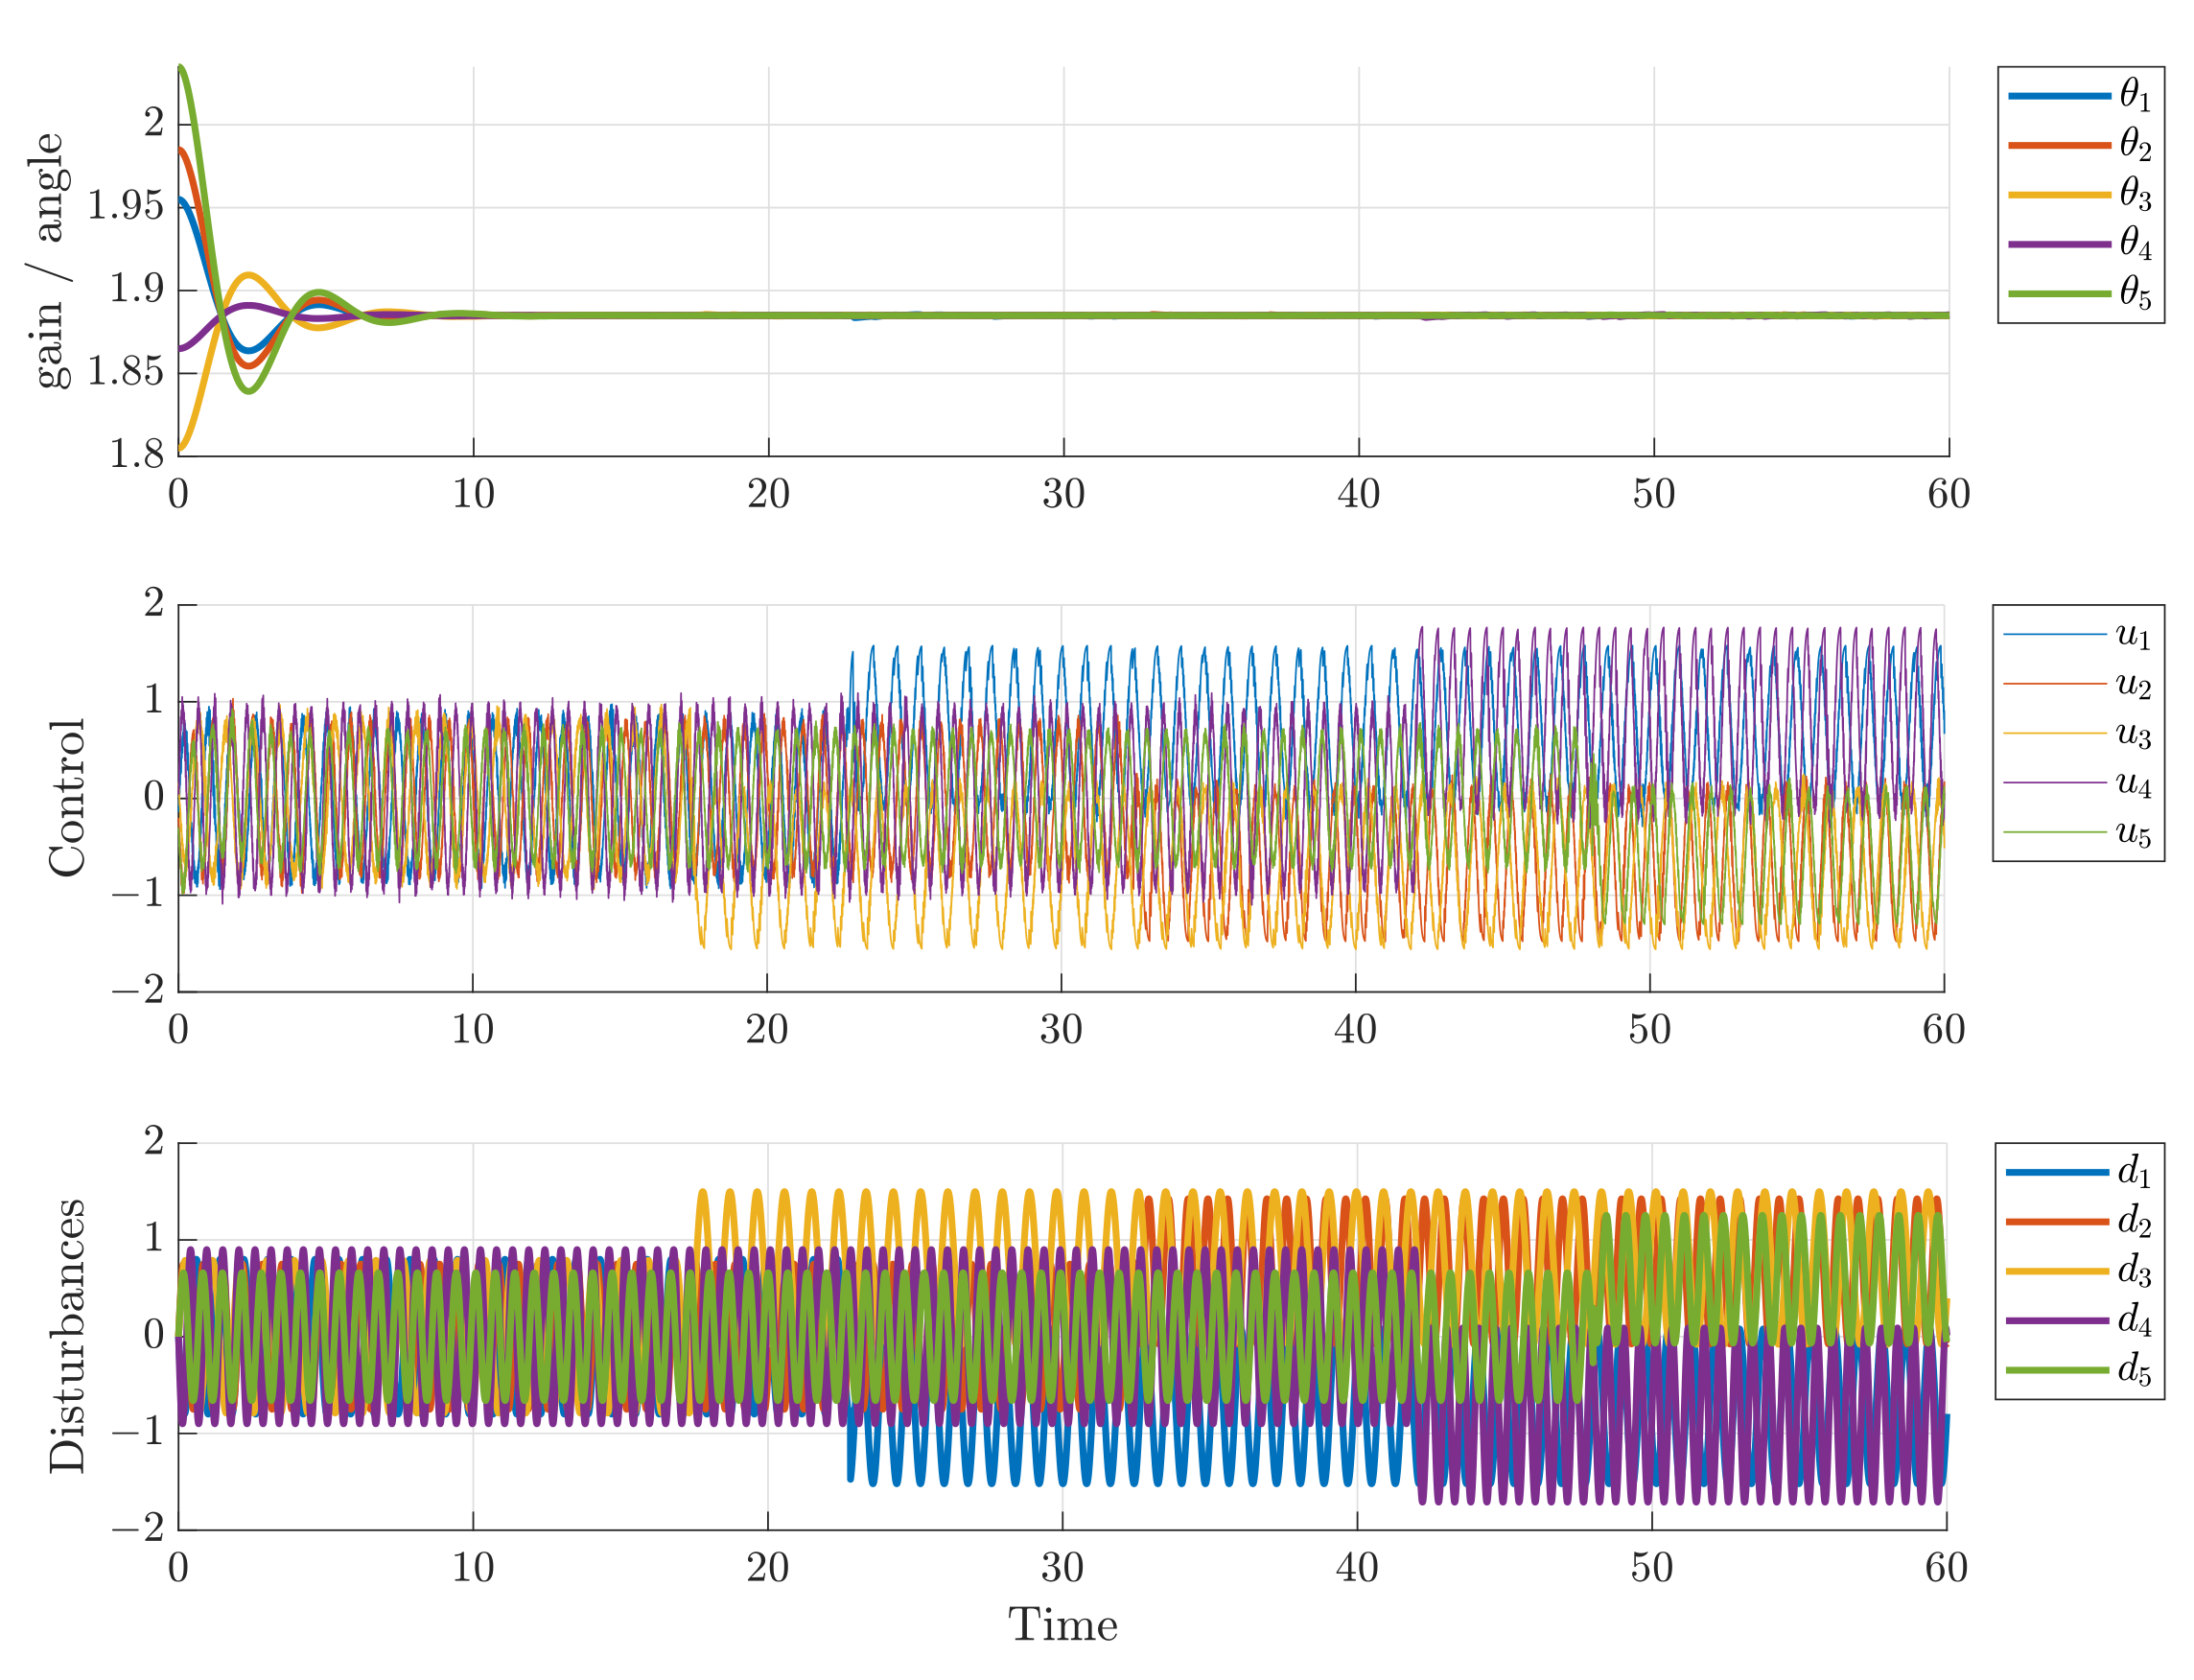Viewport: 2194px width, 1680px height.
Task: Click the blue θ1 line sample in legend
Action: point(2059,96)
